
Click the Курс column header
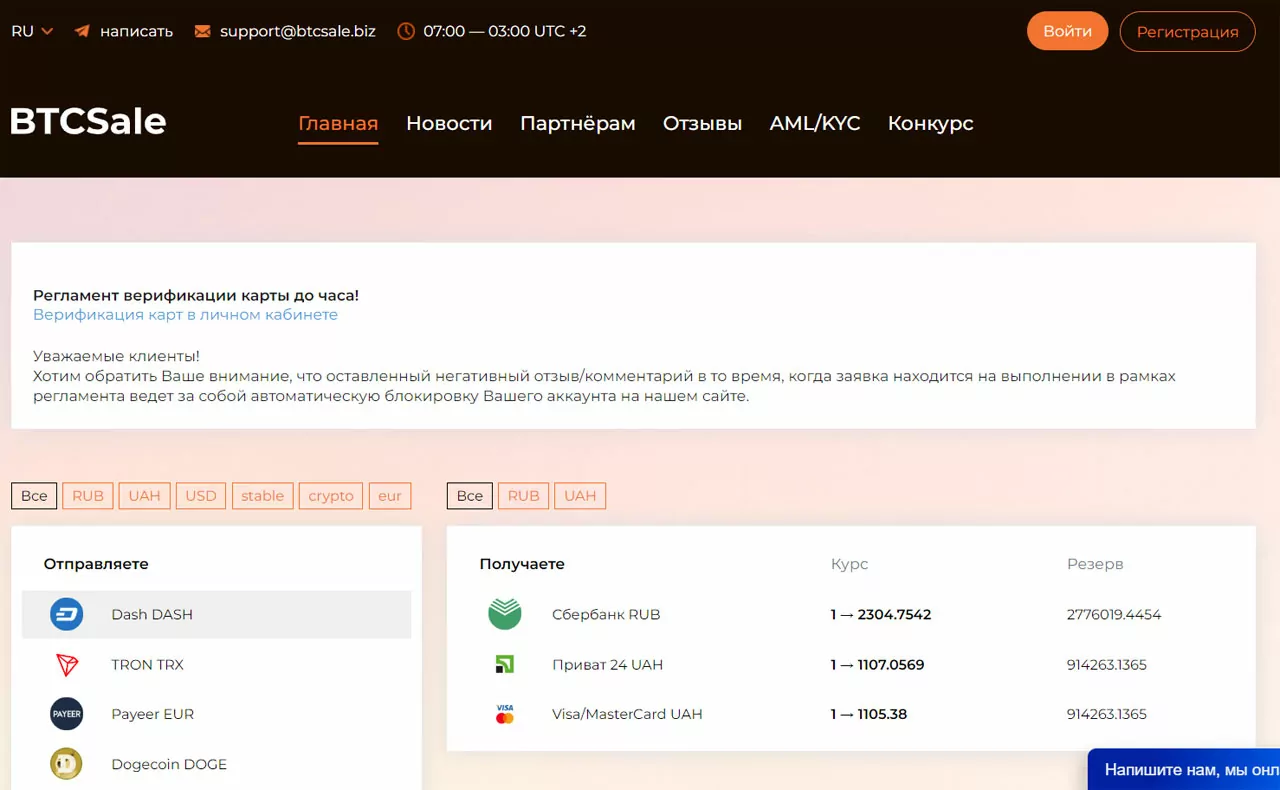(849, 564)
